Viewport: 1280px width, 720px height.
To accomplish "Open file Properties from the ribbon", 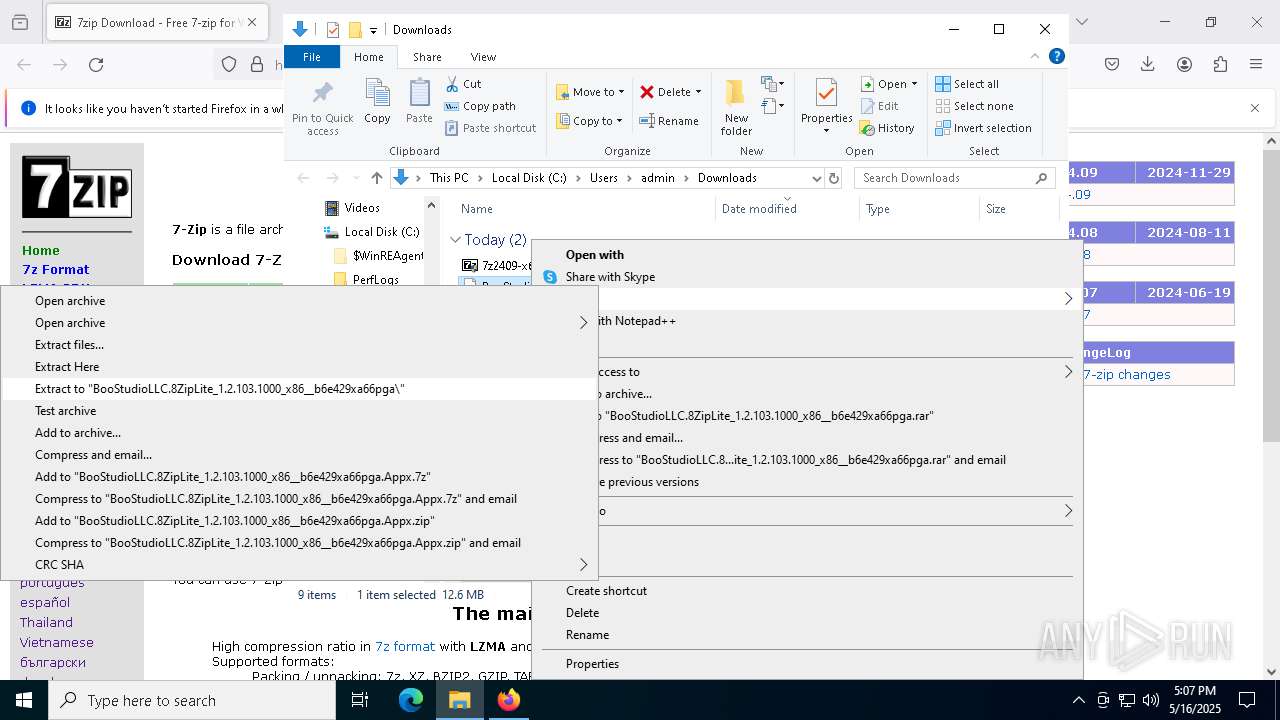I will [826, 106].
